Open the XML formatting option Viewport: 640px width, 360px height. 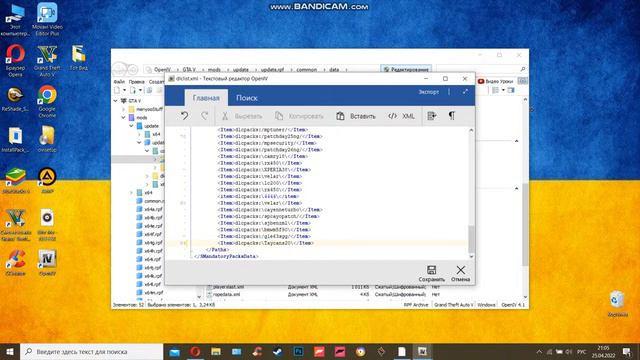click(401, 116)
